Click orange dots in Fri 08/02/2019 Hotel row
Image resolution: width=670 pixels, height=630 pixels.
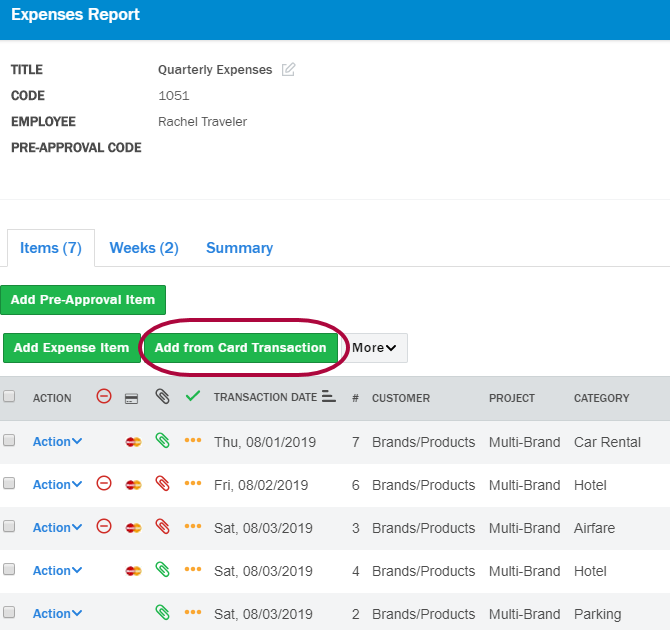coord(193,483)
